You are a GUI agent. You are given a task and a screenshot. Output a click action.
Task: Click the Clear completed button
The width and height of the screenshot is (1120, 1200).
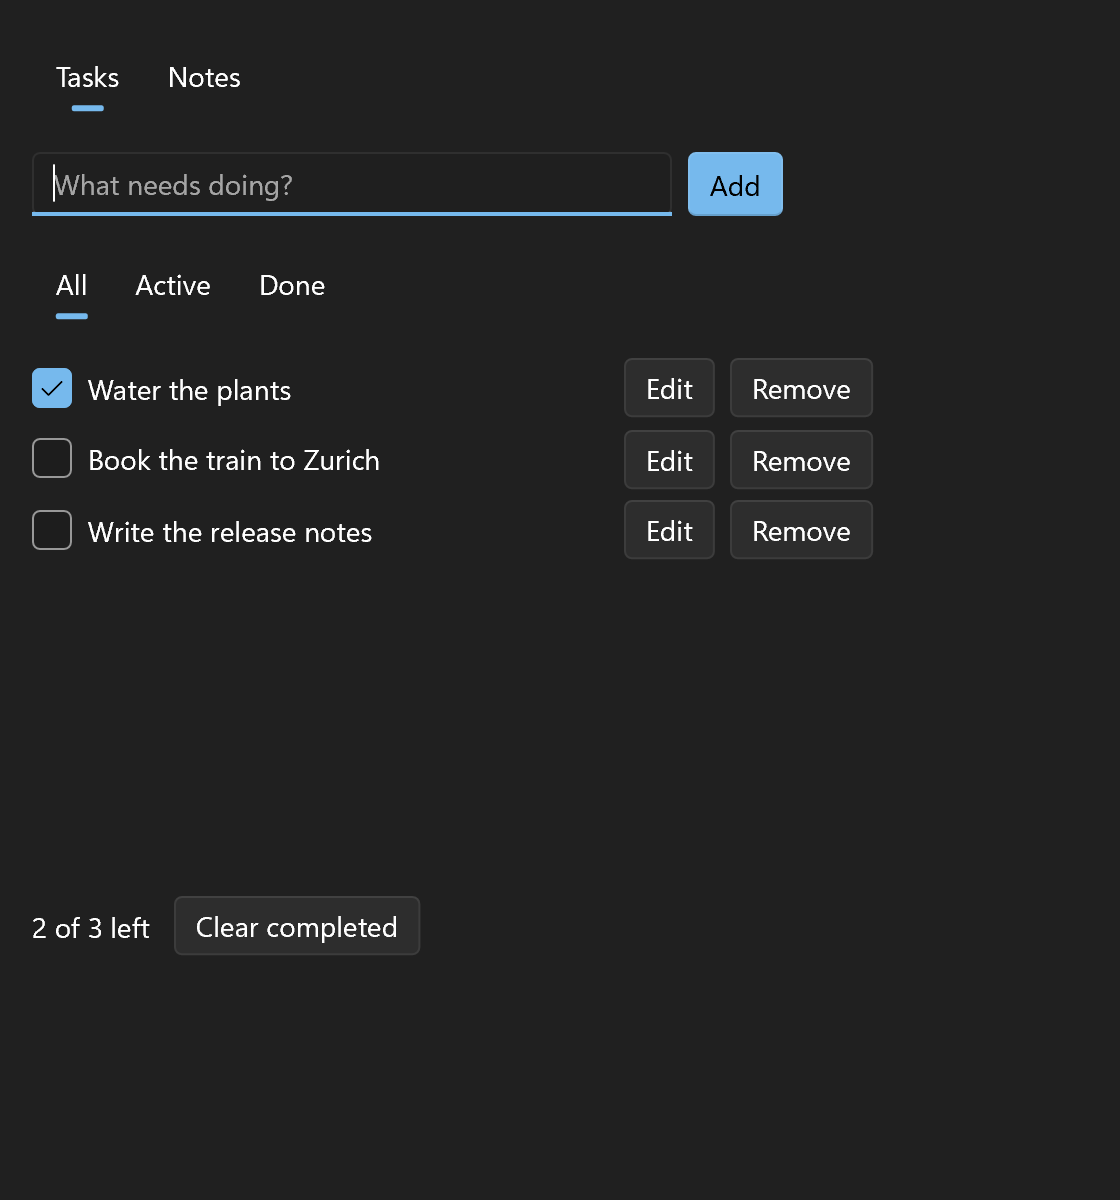click(x=297, y=926)
